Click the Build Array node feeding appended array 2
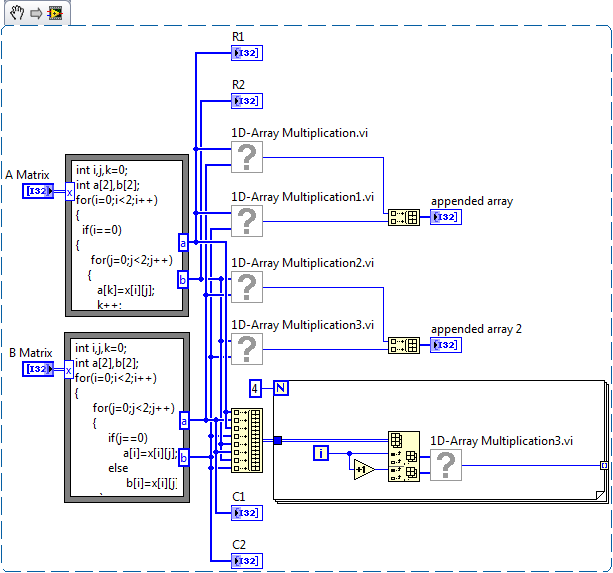This screenshot has height=573, width=613. point(403,345)
